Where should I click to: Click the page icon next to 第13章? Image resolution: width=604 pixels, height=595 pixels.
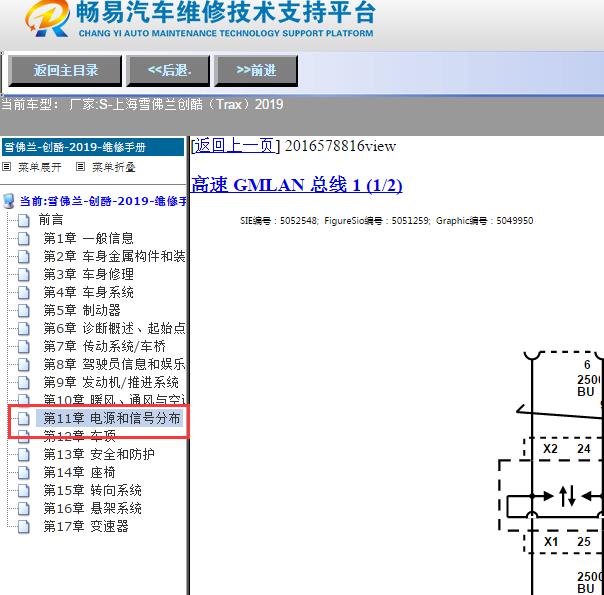[23, 454]
